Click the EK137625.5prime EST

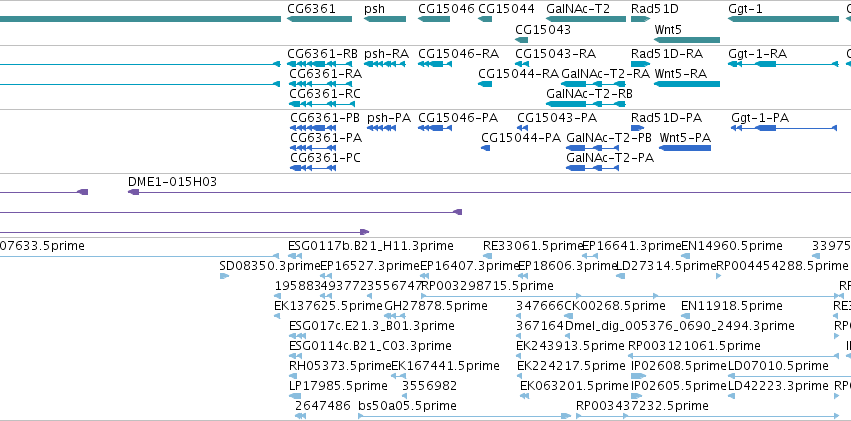pos(279,316)
